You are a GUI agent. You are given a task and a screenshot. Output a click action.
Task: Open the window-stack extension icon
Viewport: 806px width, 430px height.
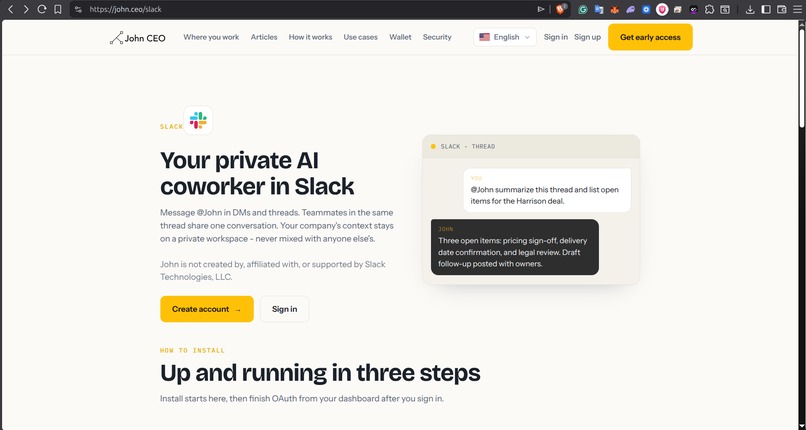coord(678,9)
